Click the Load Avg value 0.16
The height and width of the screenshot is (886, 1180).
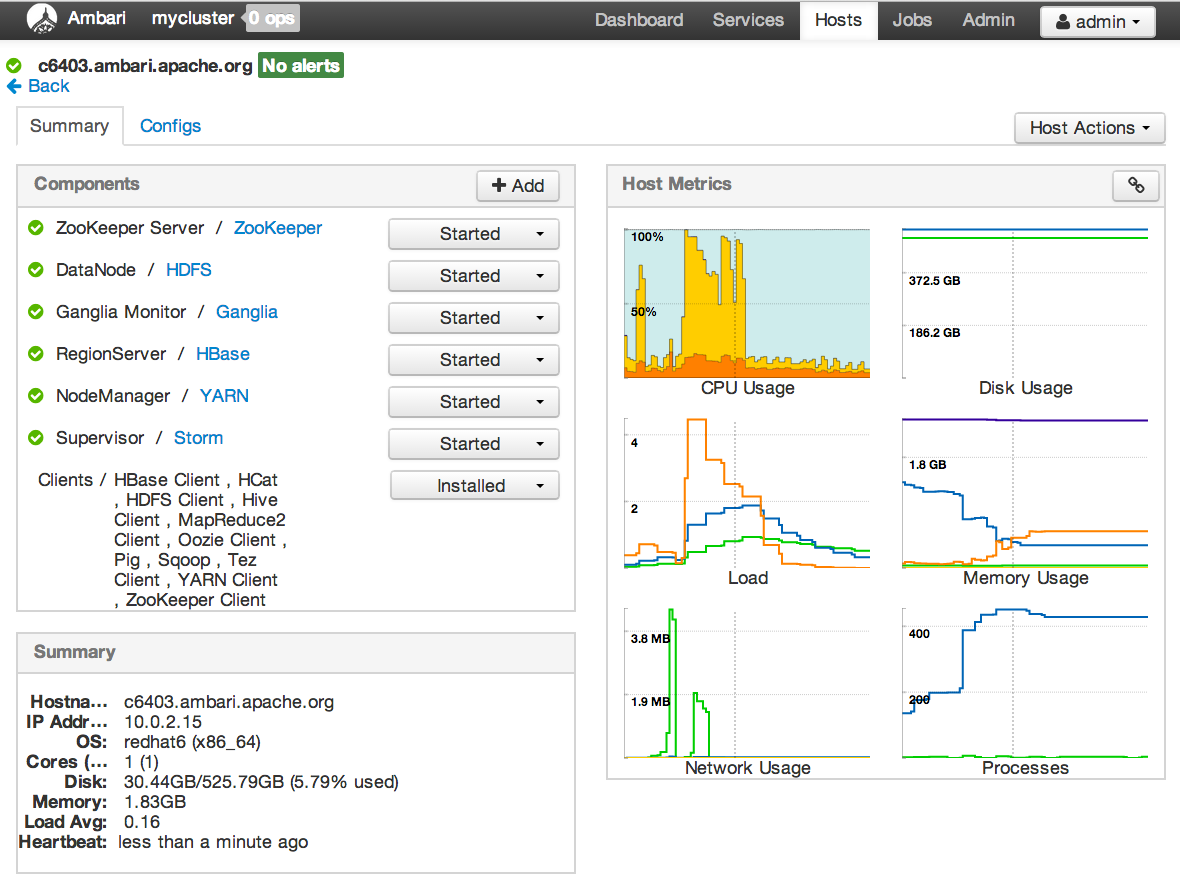[x=142, y=822]
